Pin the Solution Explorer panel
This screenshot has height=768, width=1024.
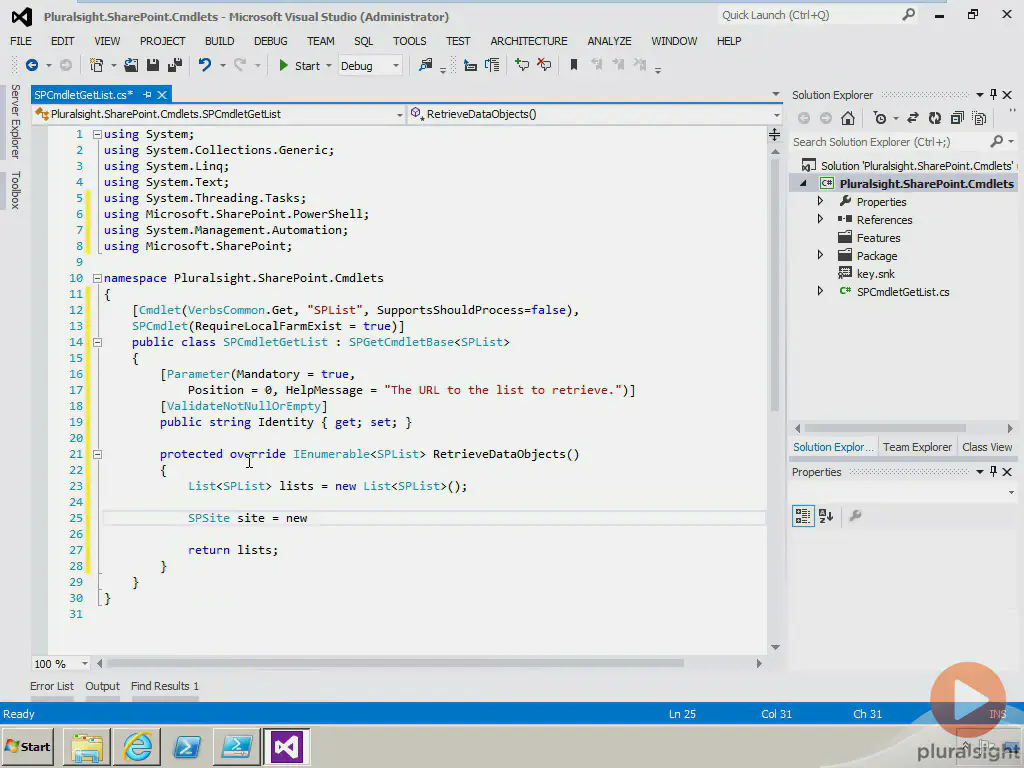pyautogui.click(x=993, y=95)
